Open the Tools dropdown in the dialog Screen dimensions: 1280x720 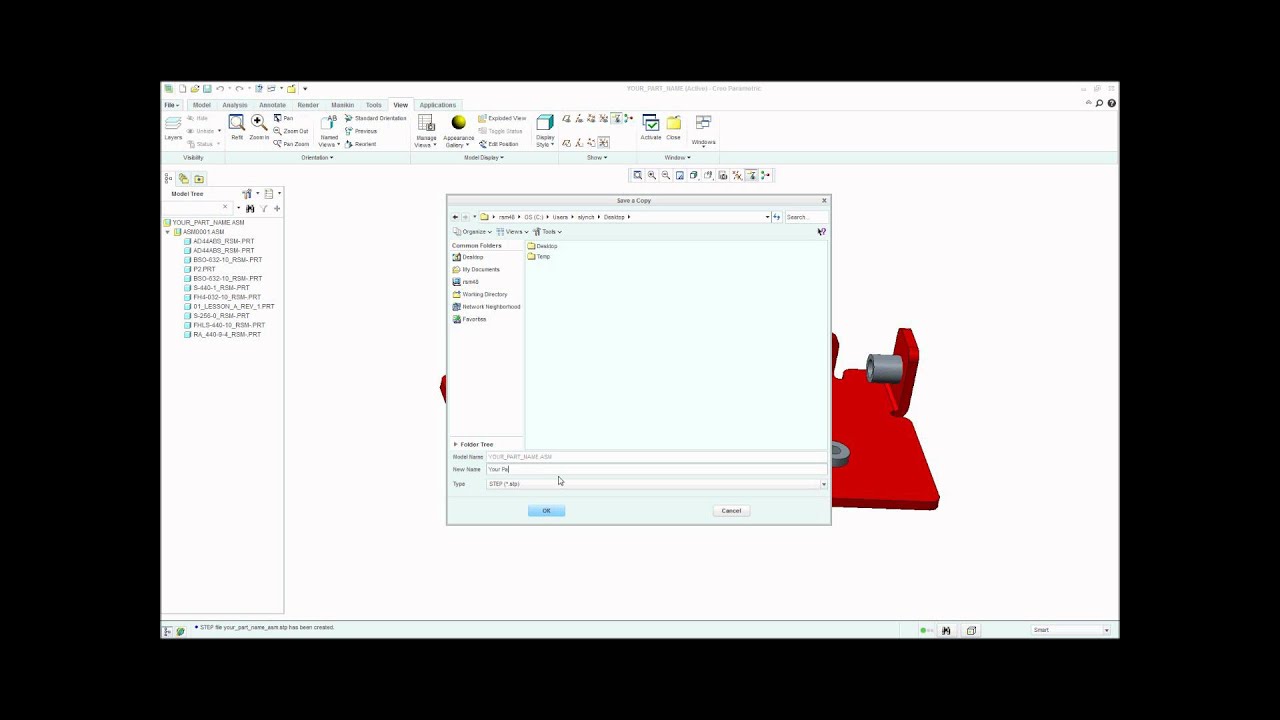pos(547,232)
